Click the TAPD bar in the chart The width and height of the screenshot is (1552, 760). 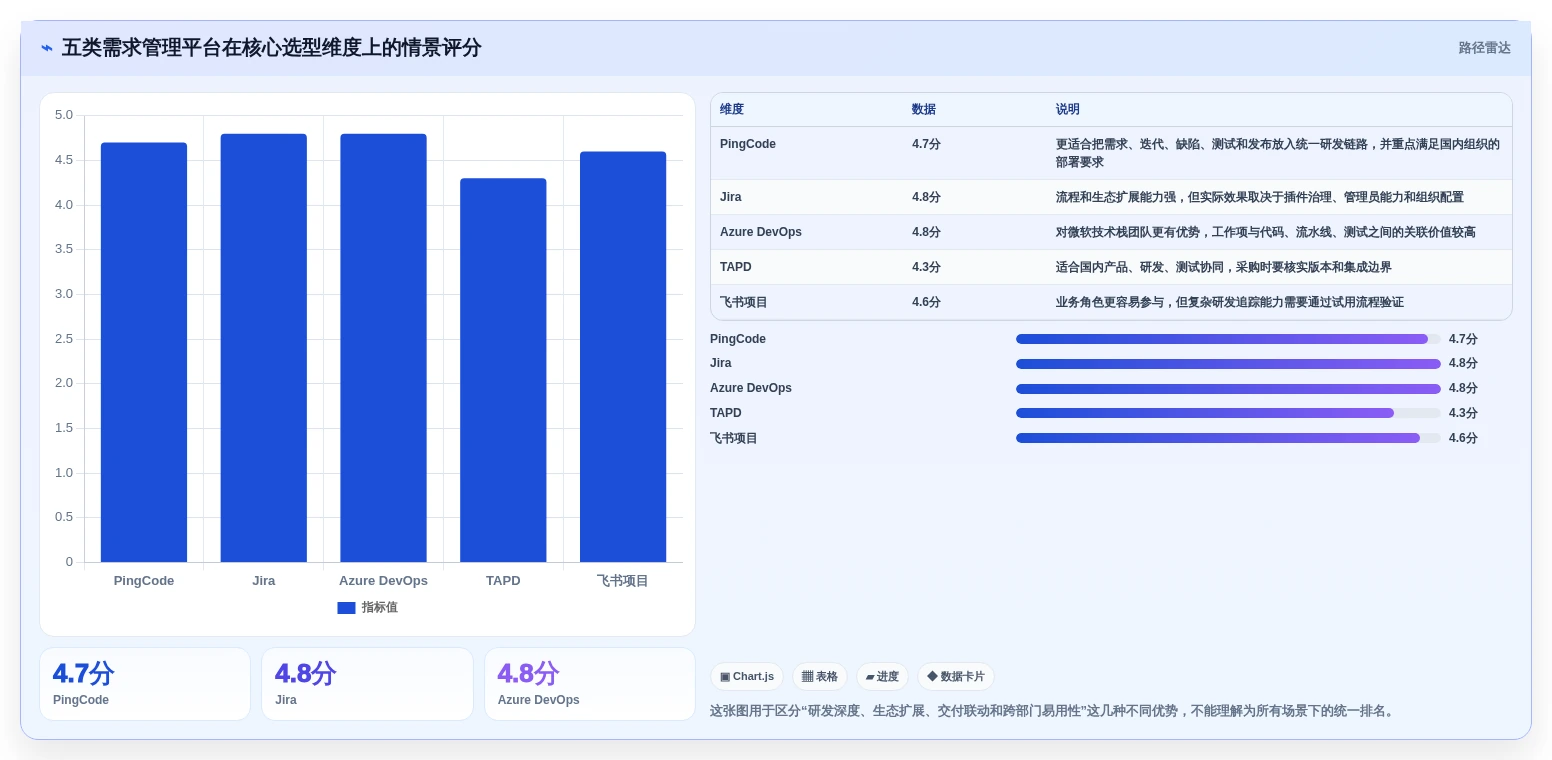tap(503, 370)
